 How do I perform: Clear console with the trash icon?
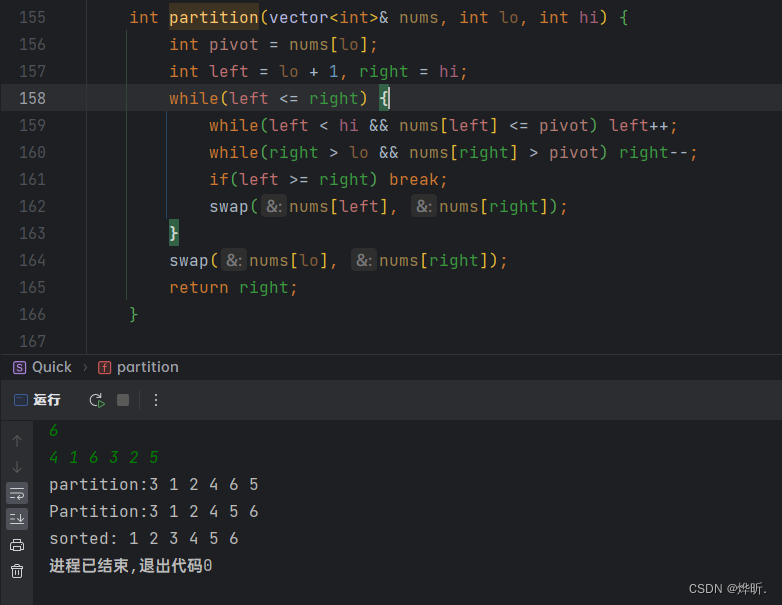(x=17, y=571)
